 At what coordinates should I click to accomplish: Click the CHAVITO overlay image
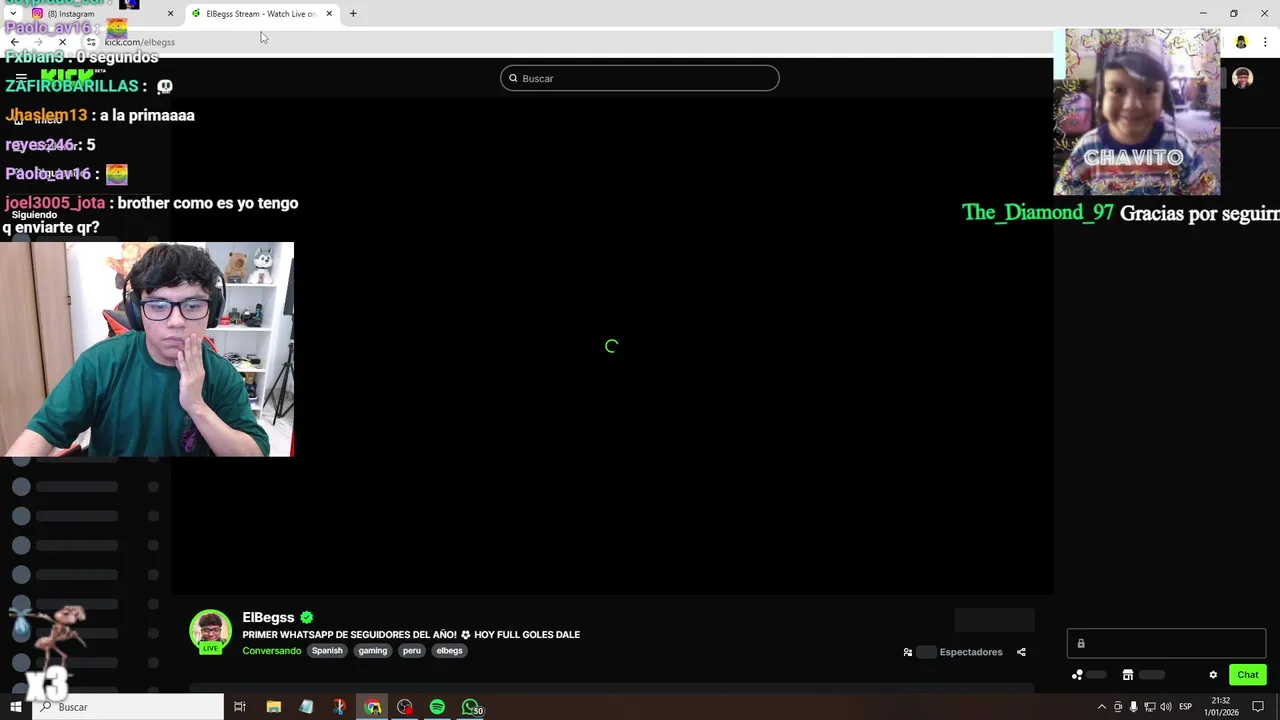[1137, 112]
